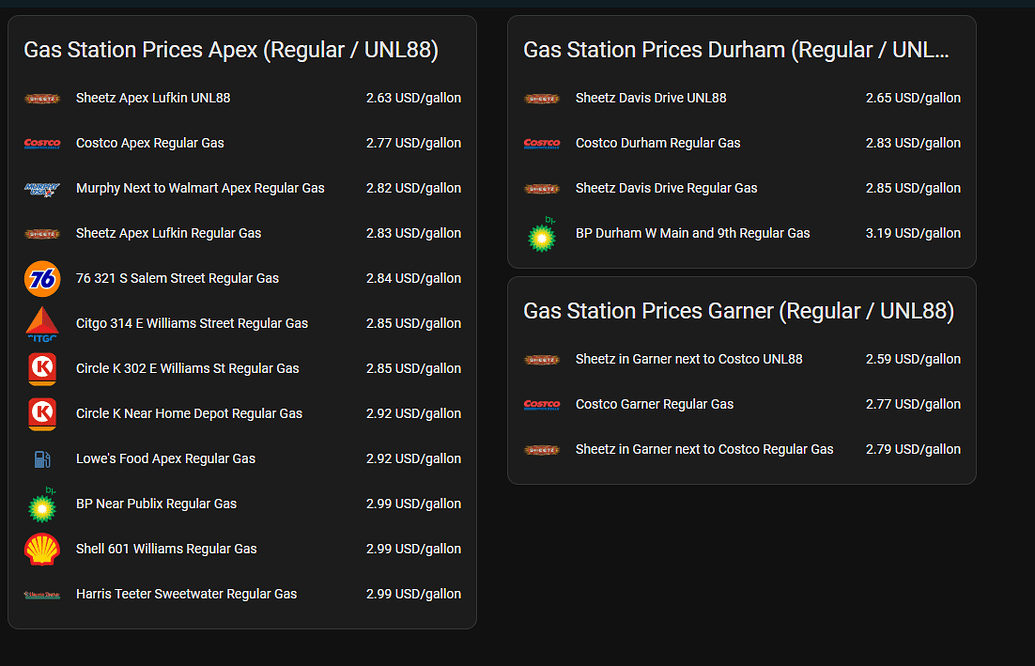This screenshot has width=1035, height=666.
Task: Click the Harris Teeter icon in Apex list
Action: (41, 593)
